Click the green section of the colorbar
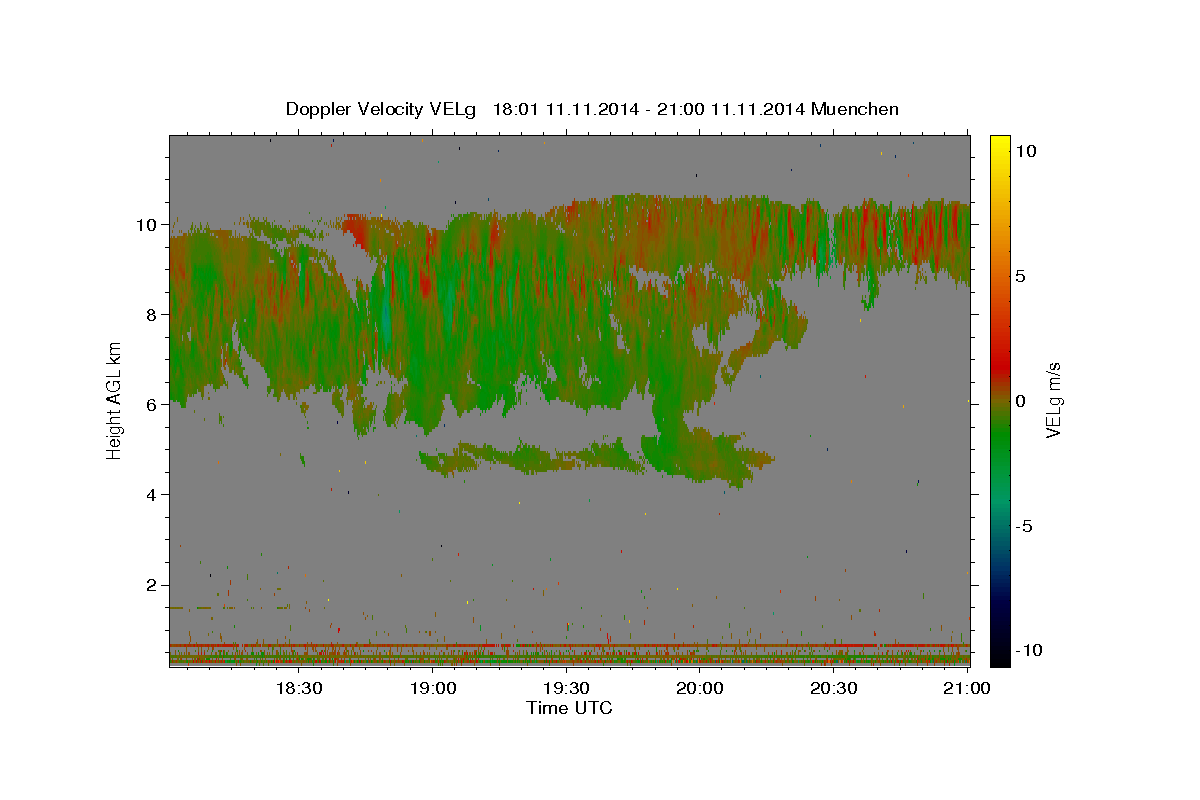The image size is (1200, 800). [x=999, y=440]
